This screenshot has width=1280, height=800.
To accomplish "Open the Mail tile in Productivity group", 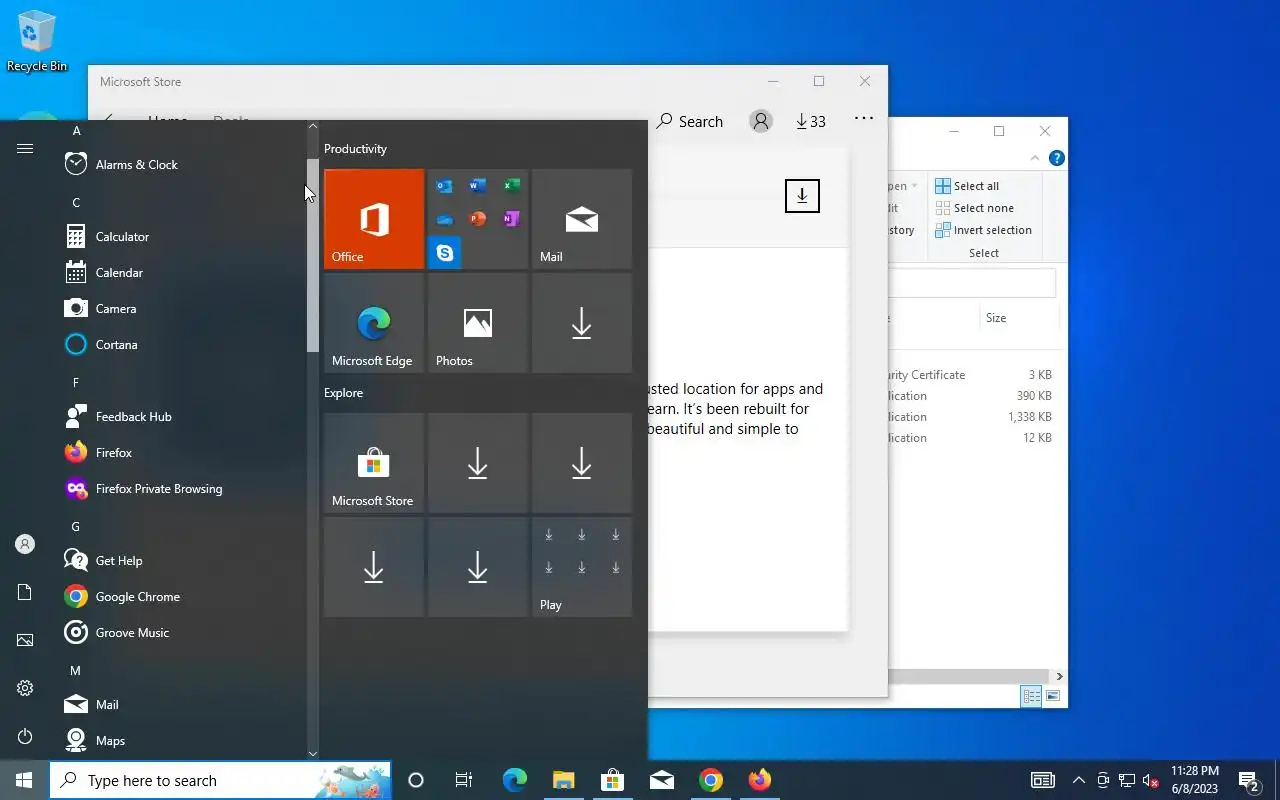I will point(582,219).
